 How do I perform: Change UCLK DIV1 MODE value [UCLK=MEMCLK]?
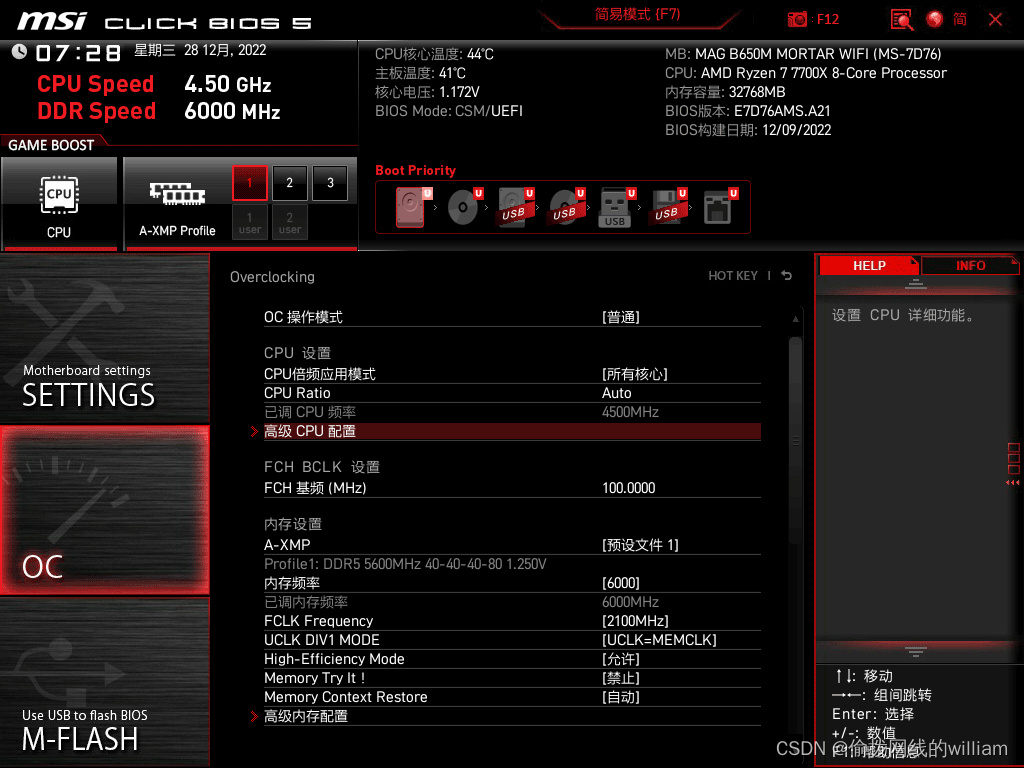pyautogui.click(x=659, y=640)
